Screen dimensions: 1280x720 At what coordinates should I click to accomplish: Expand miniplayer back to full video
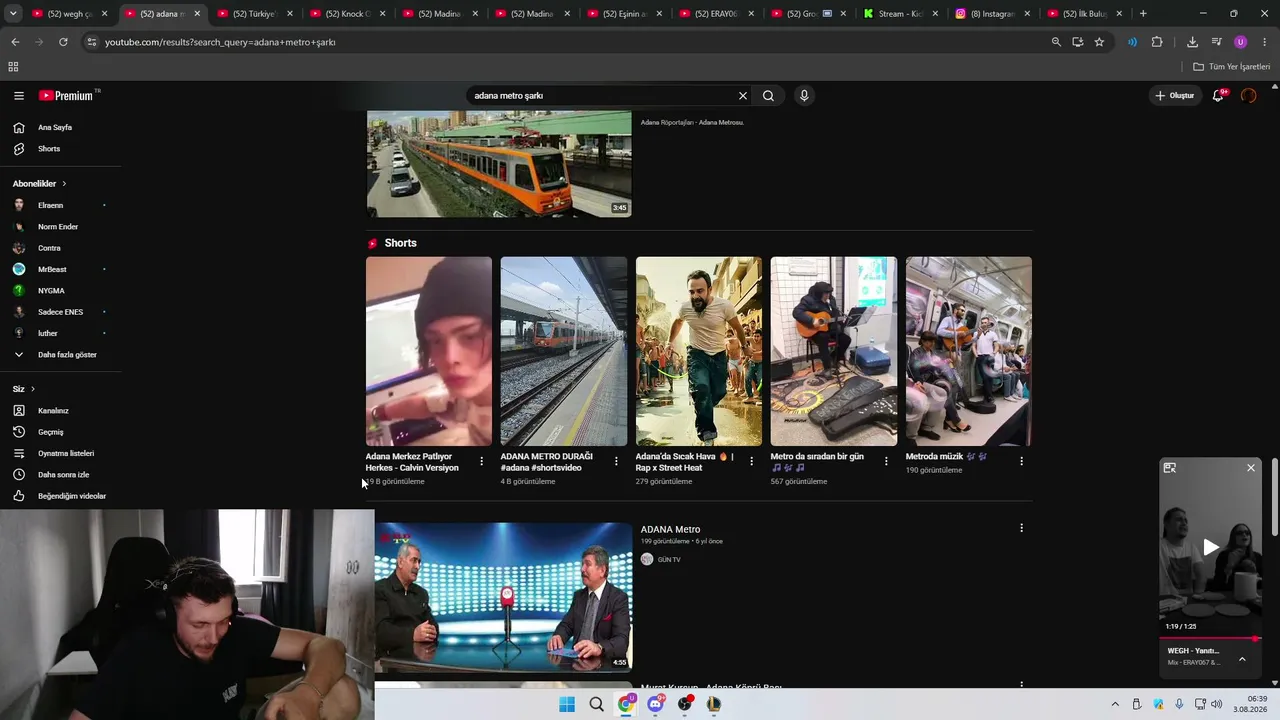click(1170, 468)
